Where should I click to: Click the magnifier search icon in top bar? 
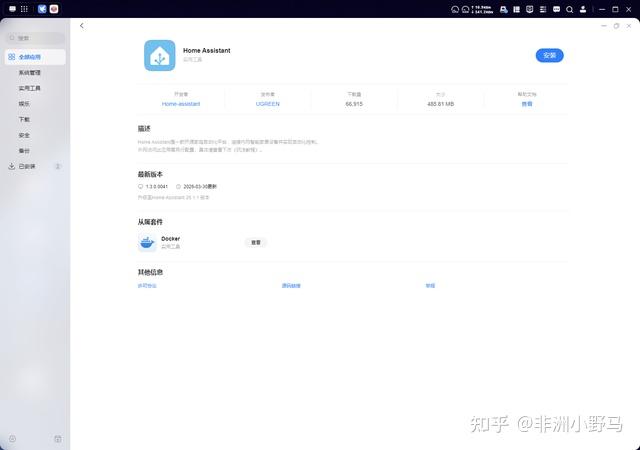pos(569,9)
